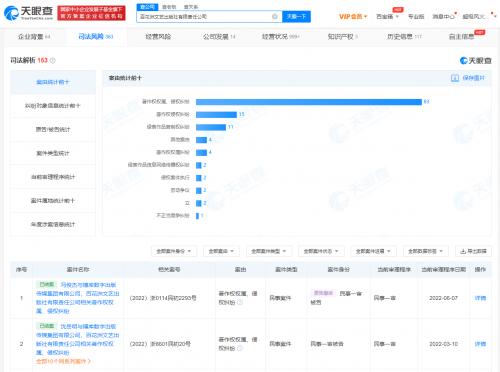Open the 自主信息 tab

(x=462, y=37)
